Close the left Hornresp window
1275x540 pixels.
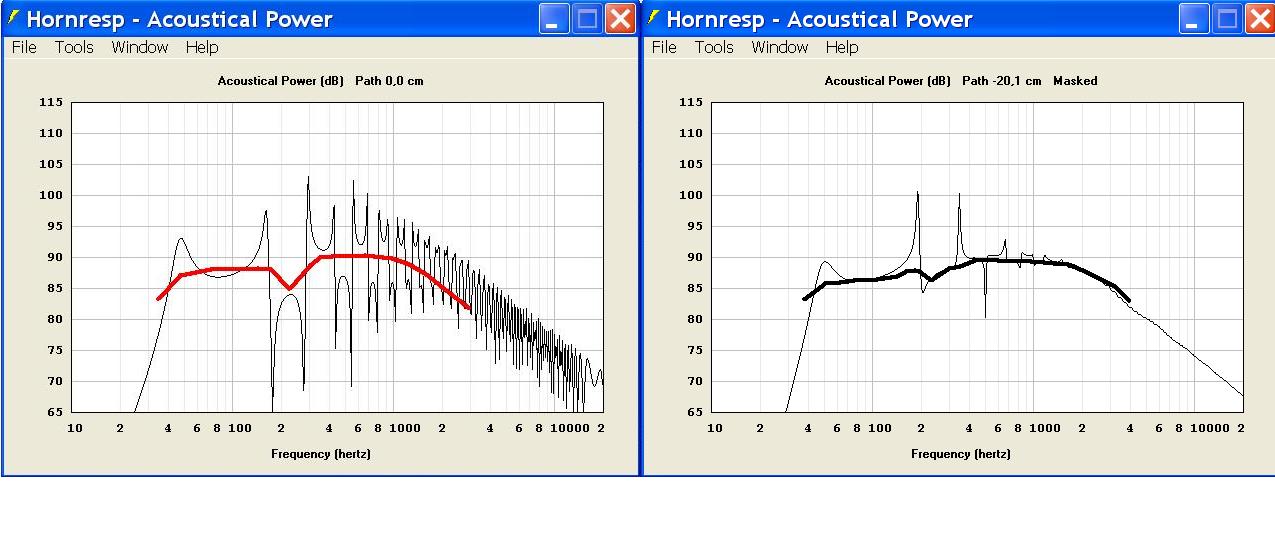(x=621, y=18)
